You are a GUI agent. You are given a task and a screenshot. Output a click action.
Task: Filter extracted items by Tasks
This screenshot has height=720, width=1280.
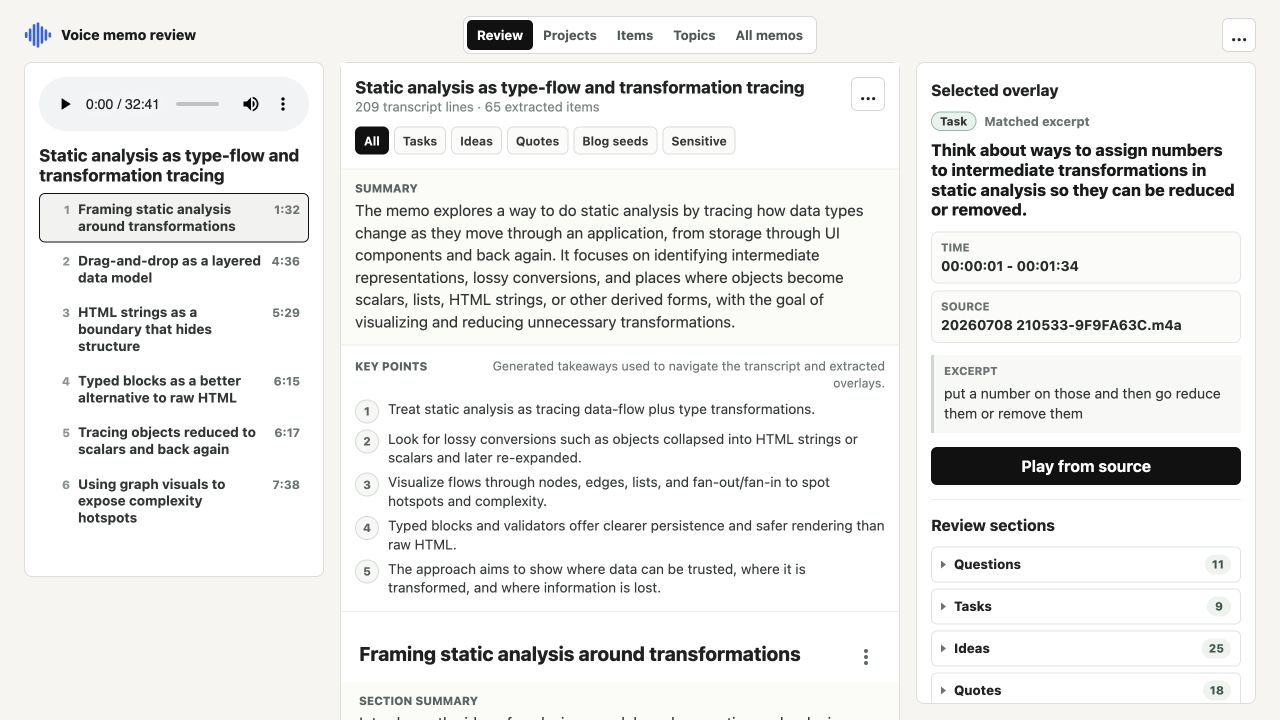[x=420, y=141]
